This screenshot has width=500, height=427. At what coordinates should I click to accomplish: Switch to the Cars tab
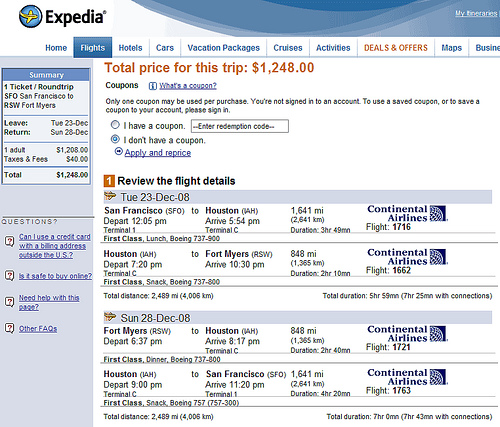click(x=165, y=48)
